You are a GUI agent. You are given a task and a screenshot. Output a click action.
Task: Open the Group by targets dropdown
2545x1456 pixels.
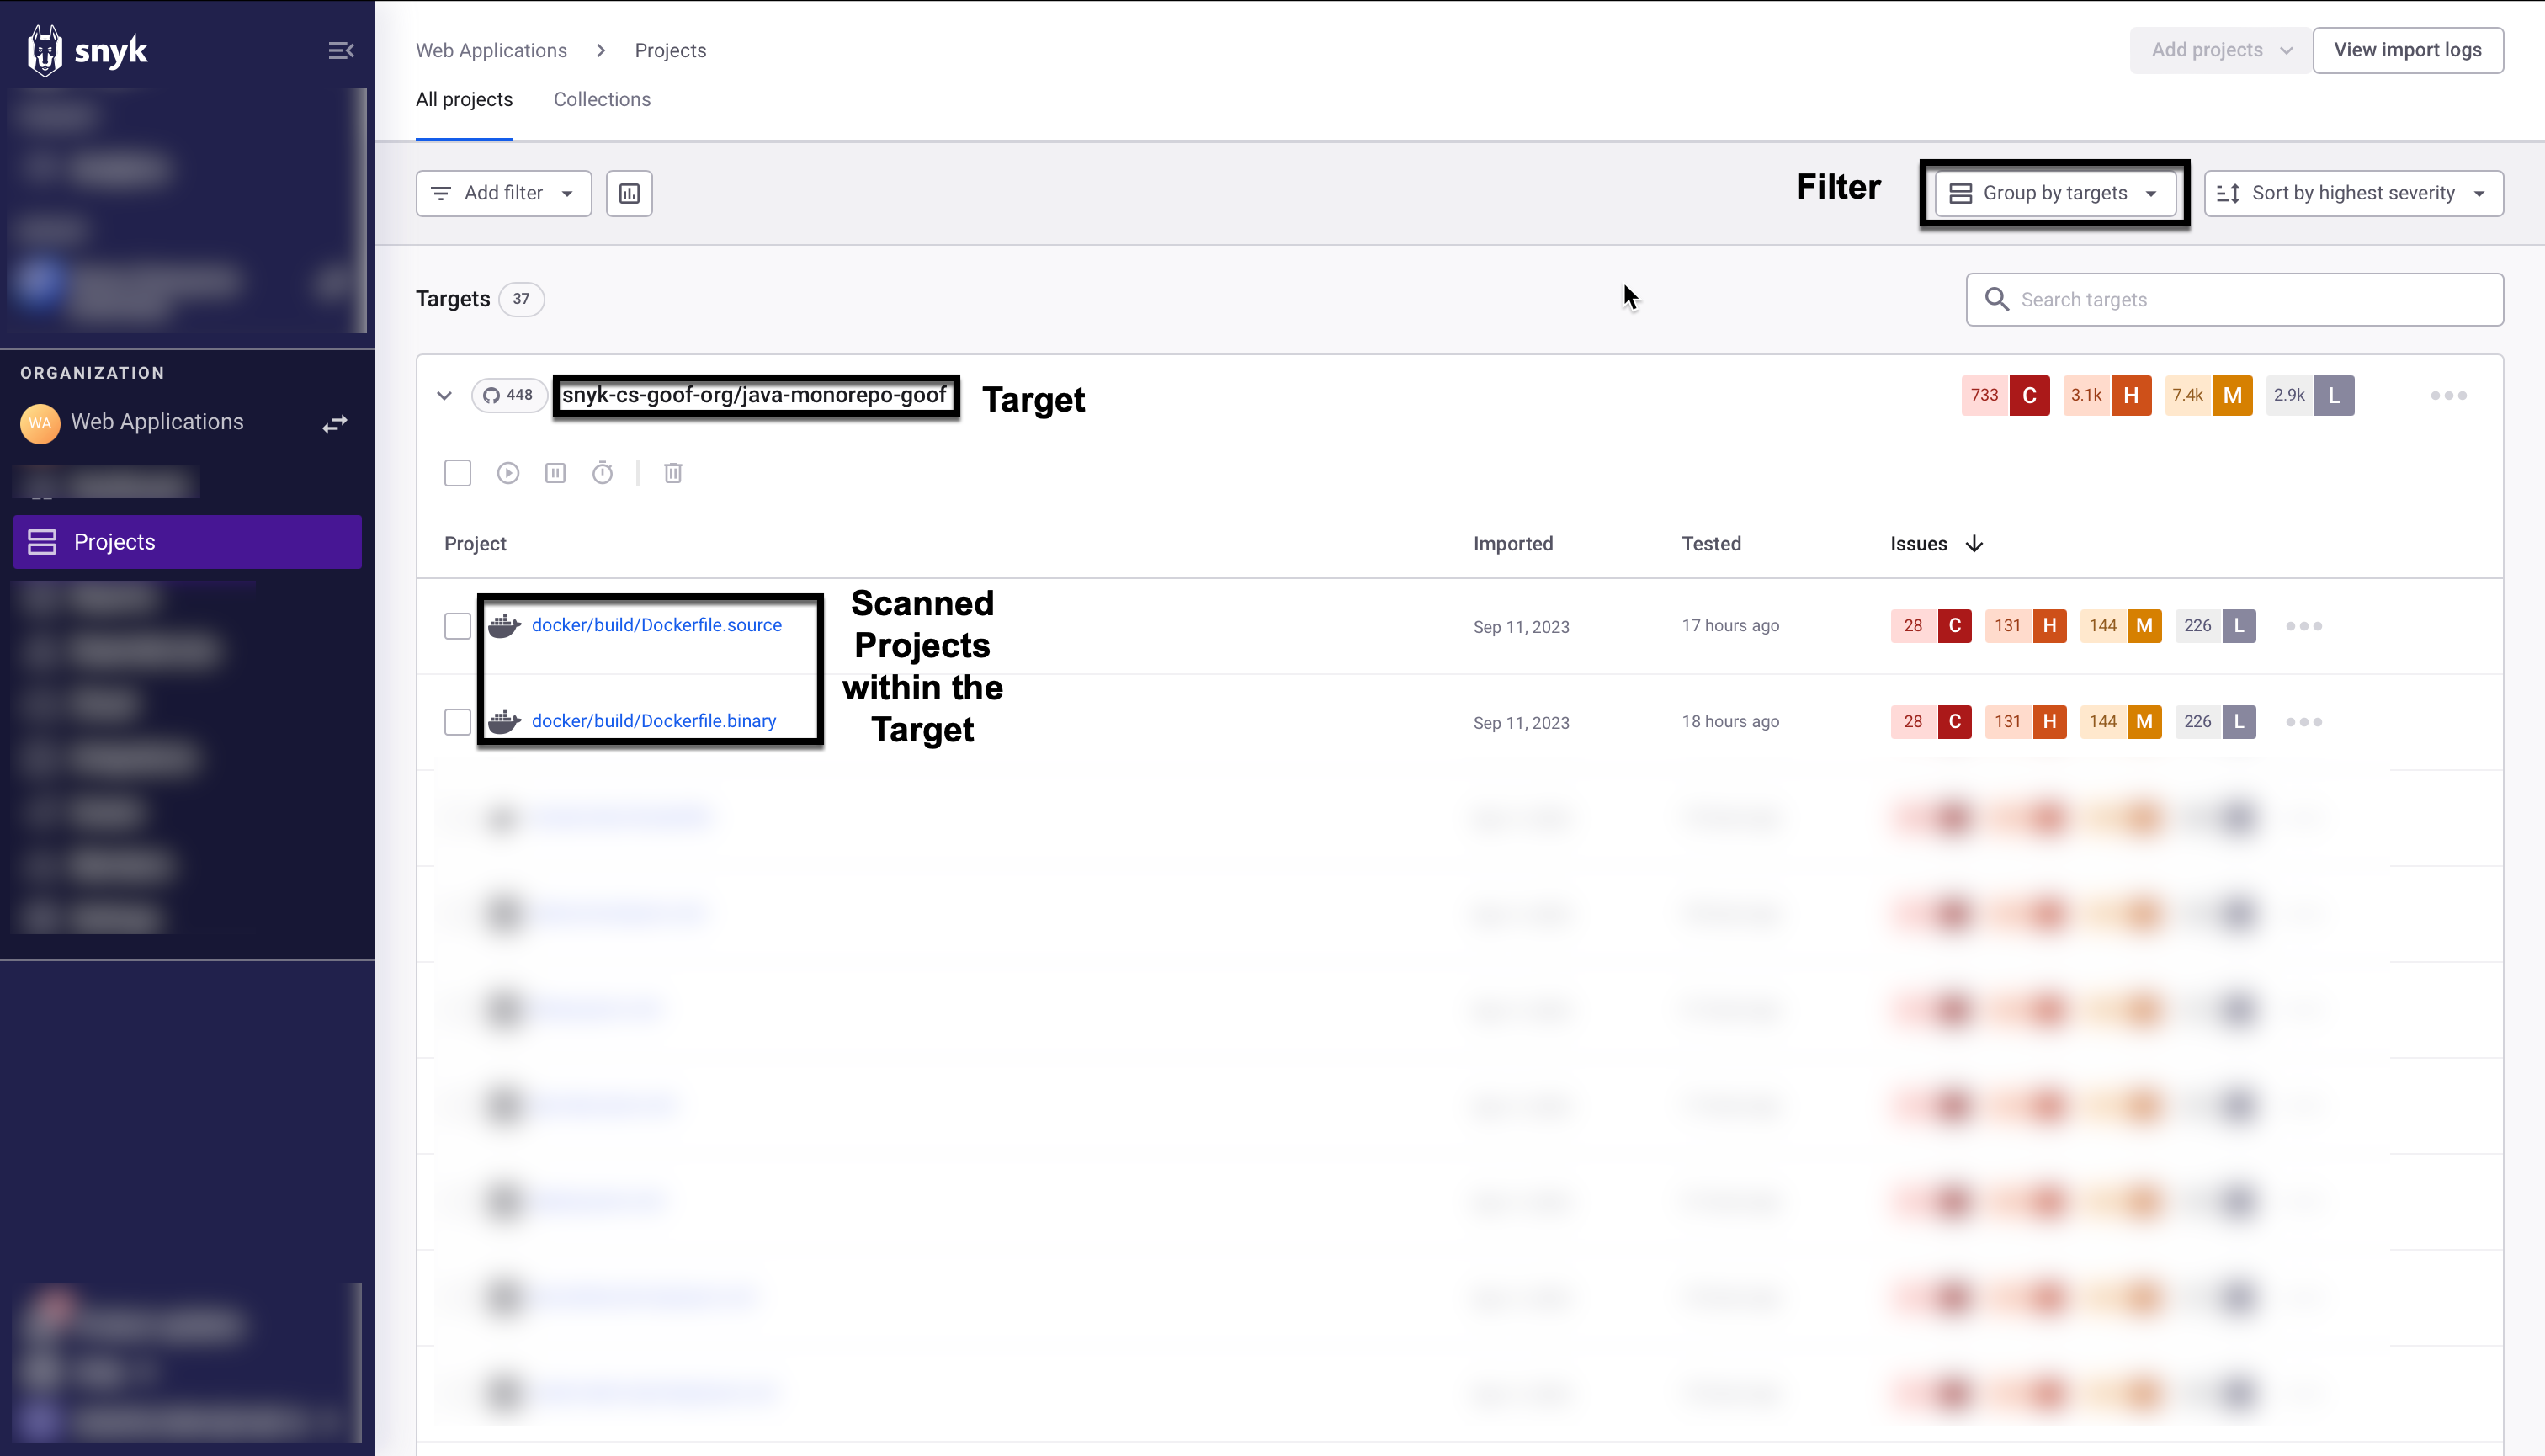[2054, 193]
